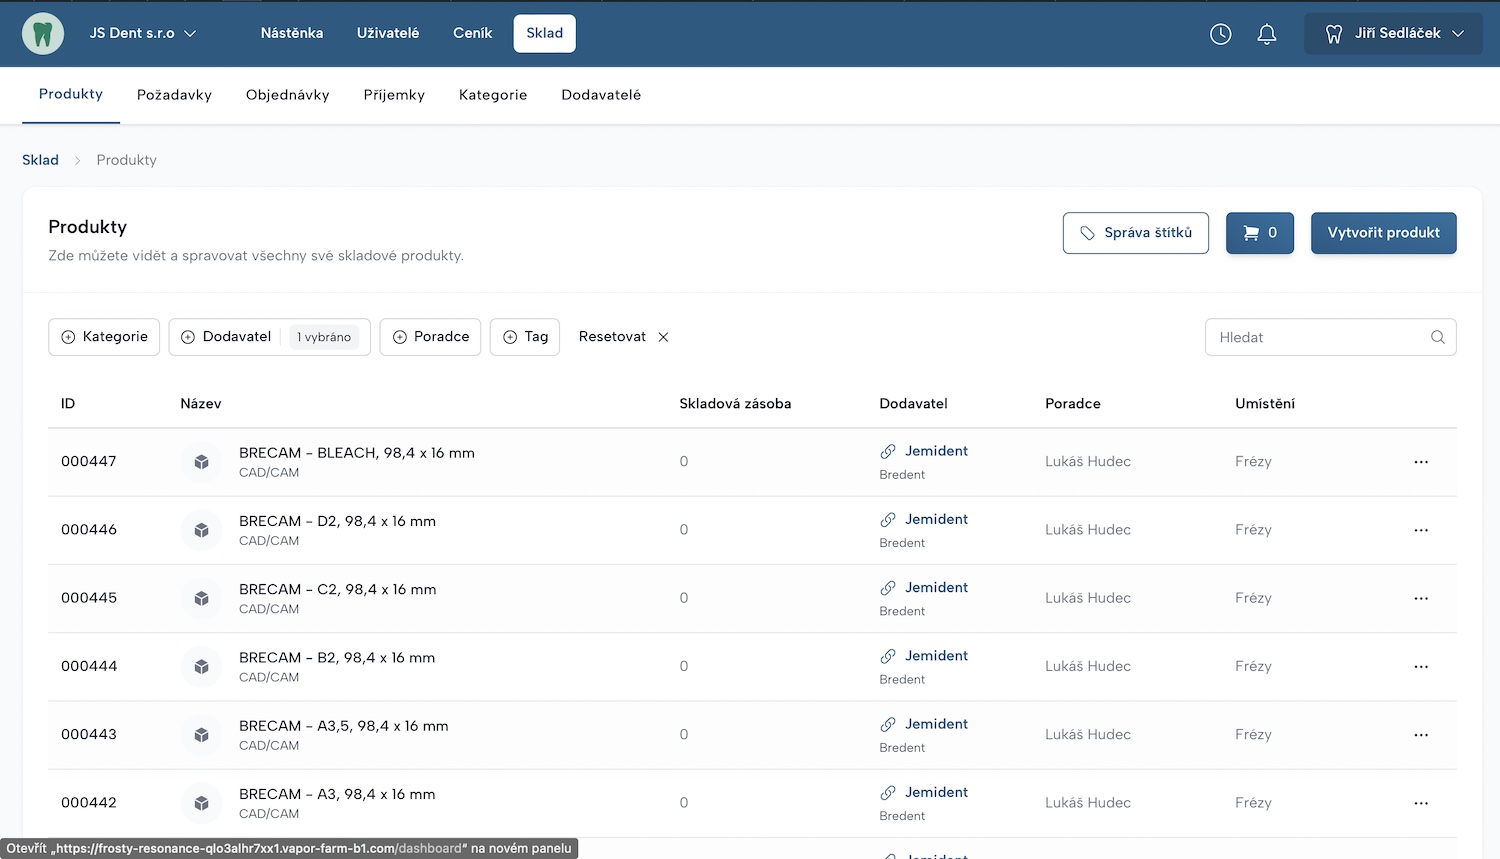Click the product cube icon for 000443
This screenshot has width=1500, height=859.
point(201,735)
